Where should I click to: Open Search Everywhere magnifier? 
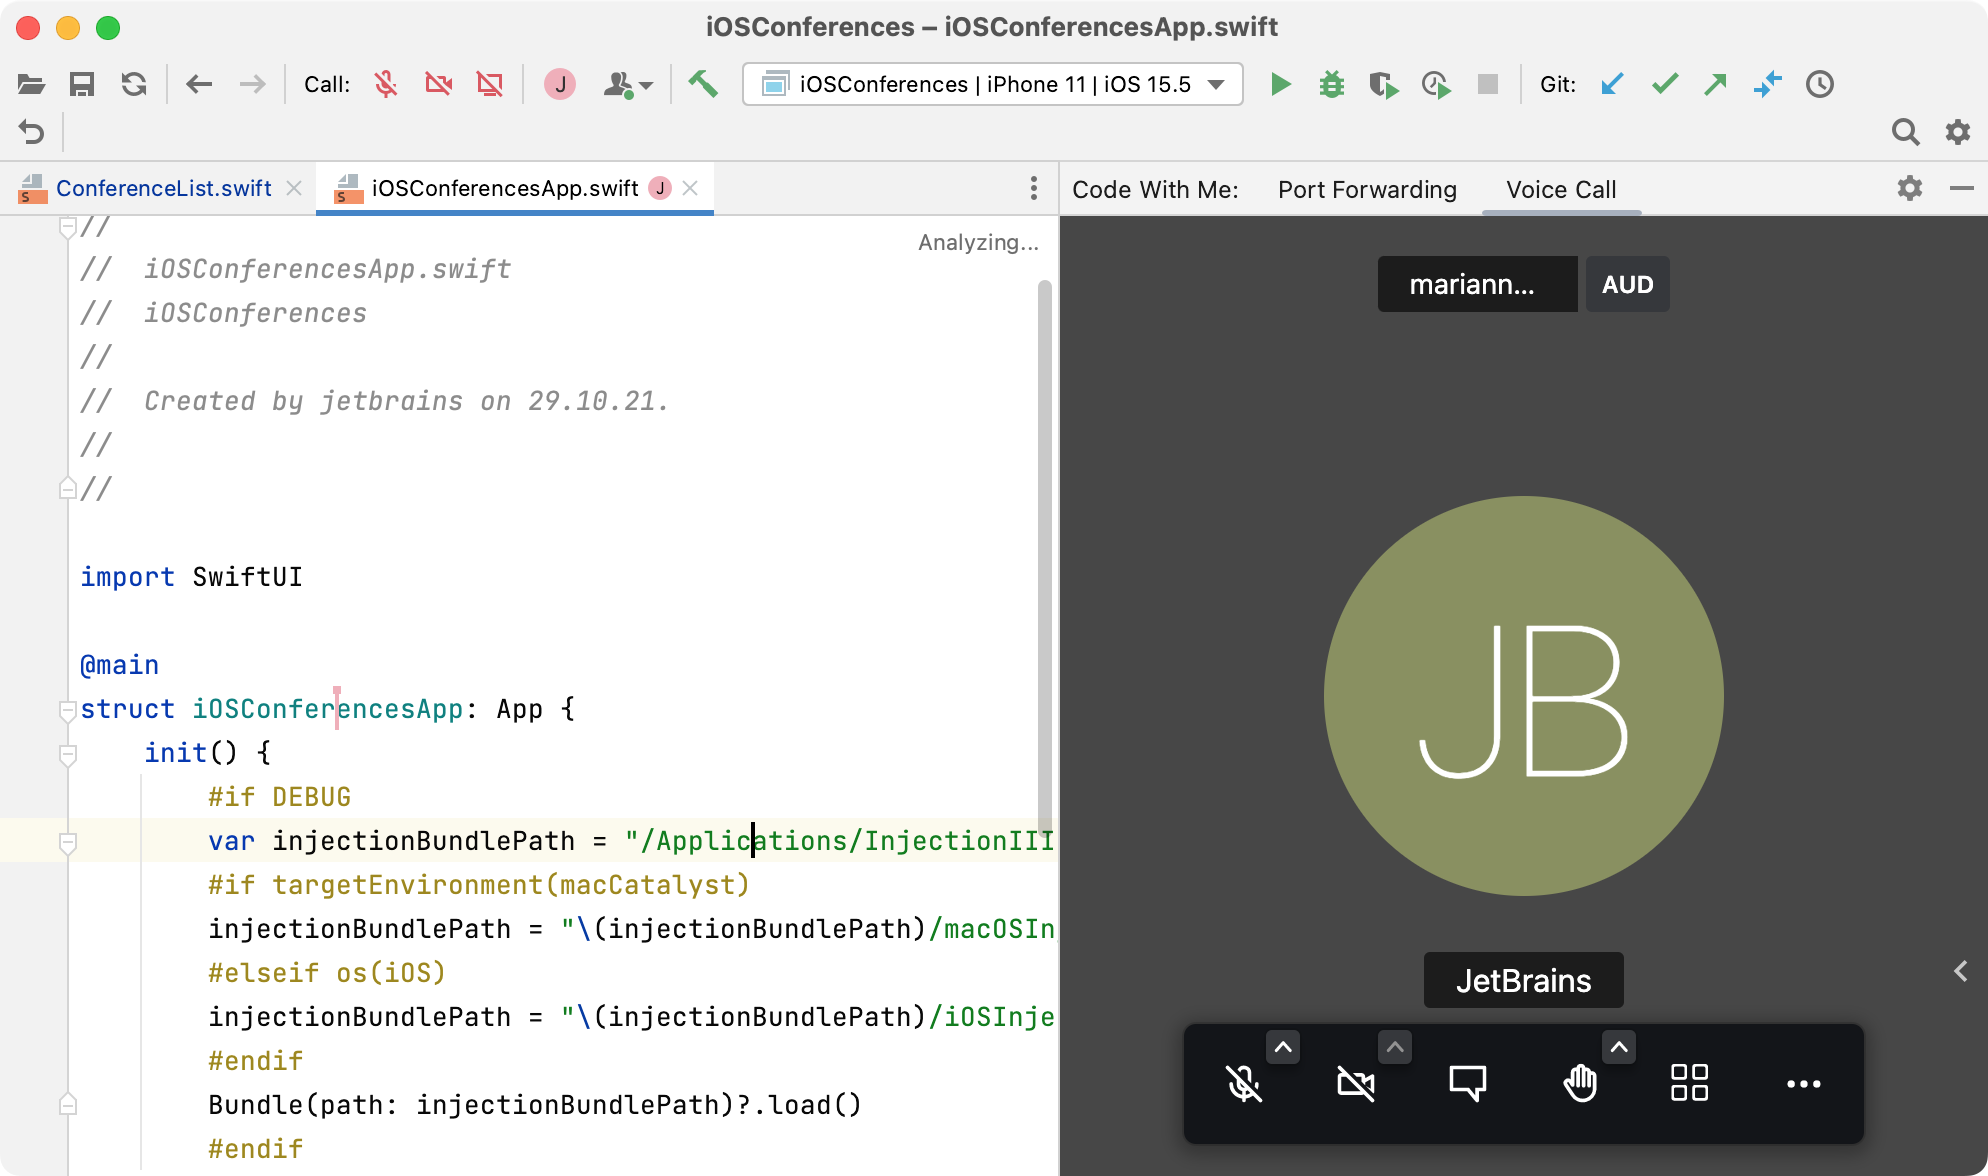tap(1905, 132)
